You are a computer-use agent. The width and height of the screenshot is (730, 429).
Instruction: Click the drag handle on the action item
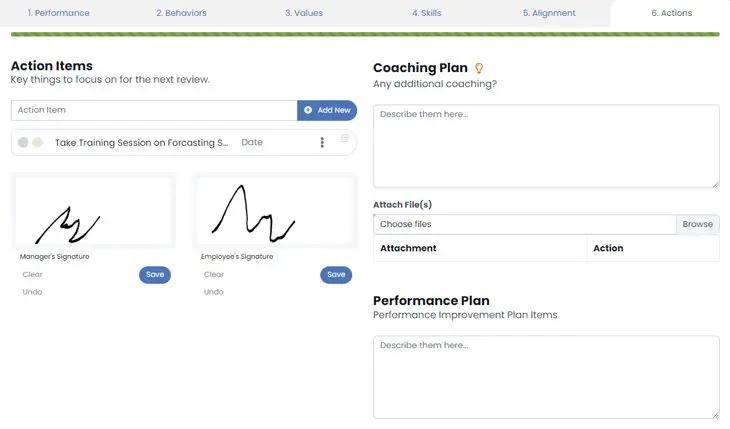(345, 138)
